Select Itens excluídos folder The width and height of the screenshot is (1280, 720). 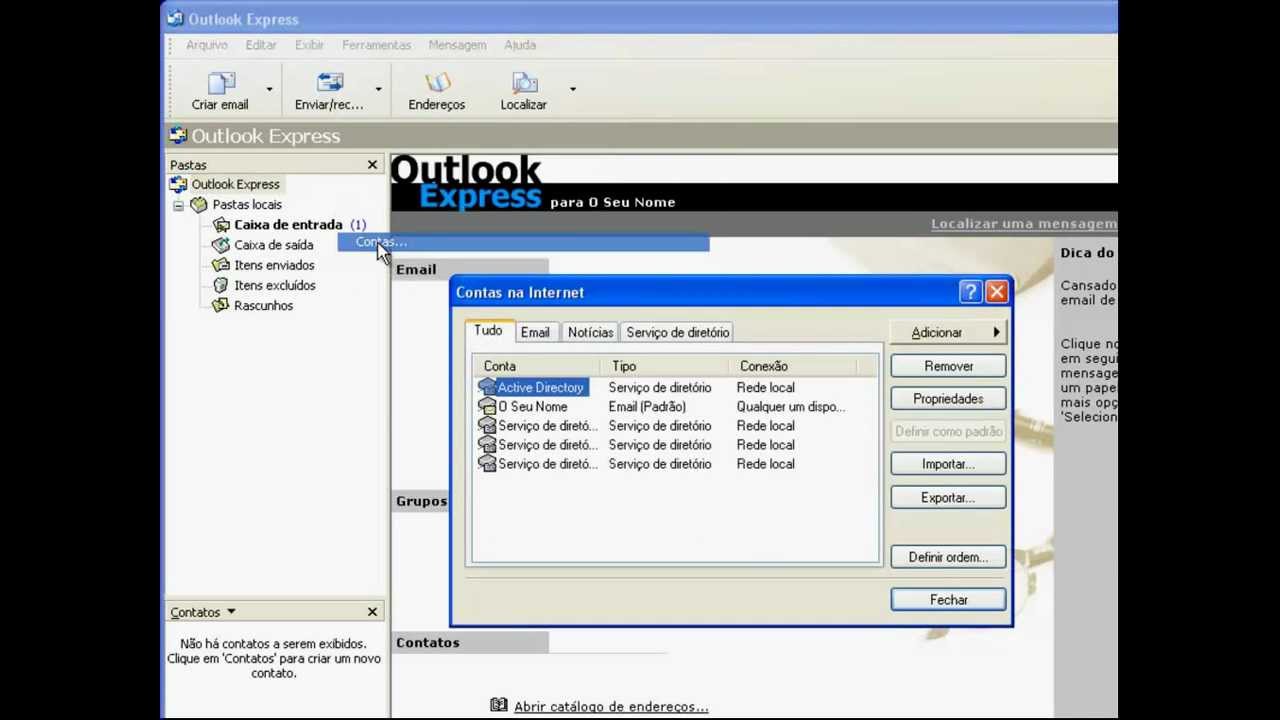point(275,285)
